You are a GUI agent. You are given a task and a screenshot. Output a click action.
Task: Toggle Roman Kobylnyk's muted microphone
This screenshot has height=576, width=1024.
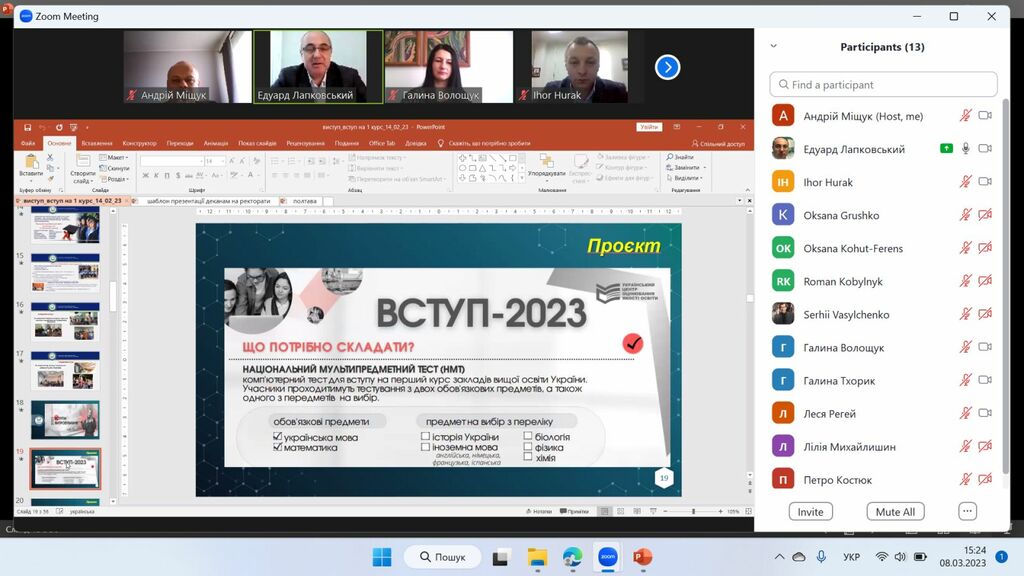click(x=965, y=281)
